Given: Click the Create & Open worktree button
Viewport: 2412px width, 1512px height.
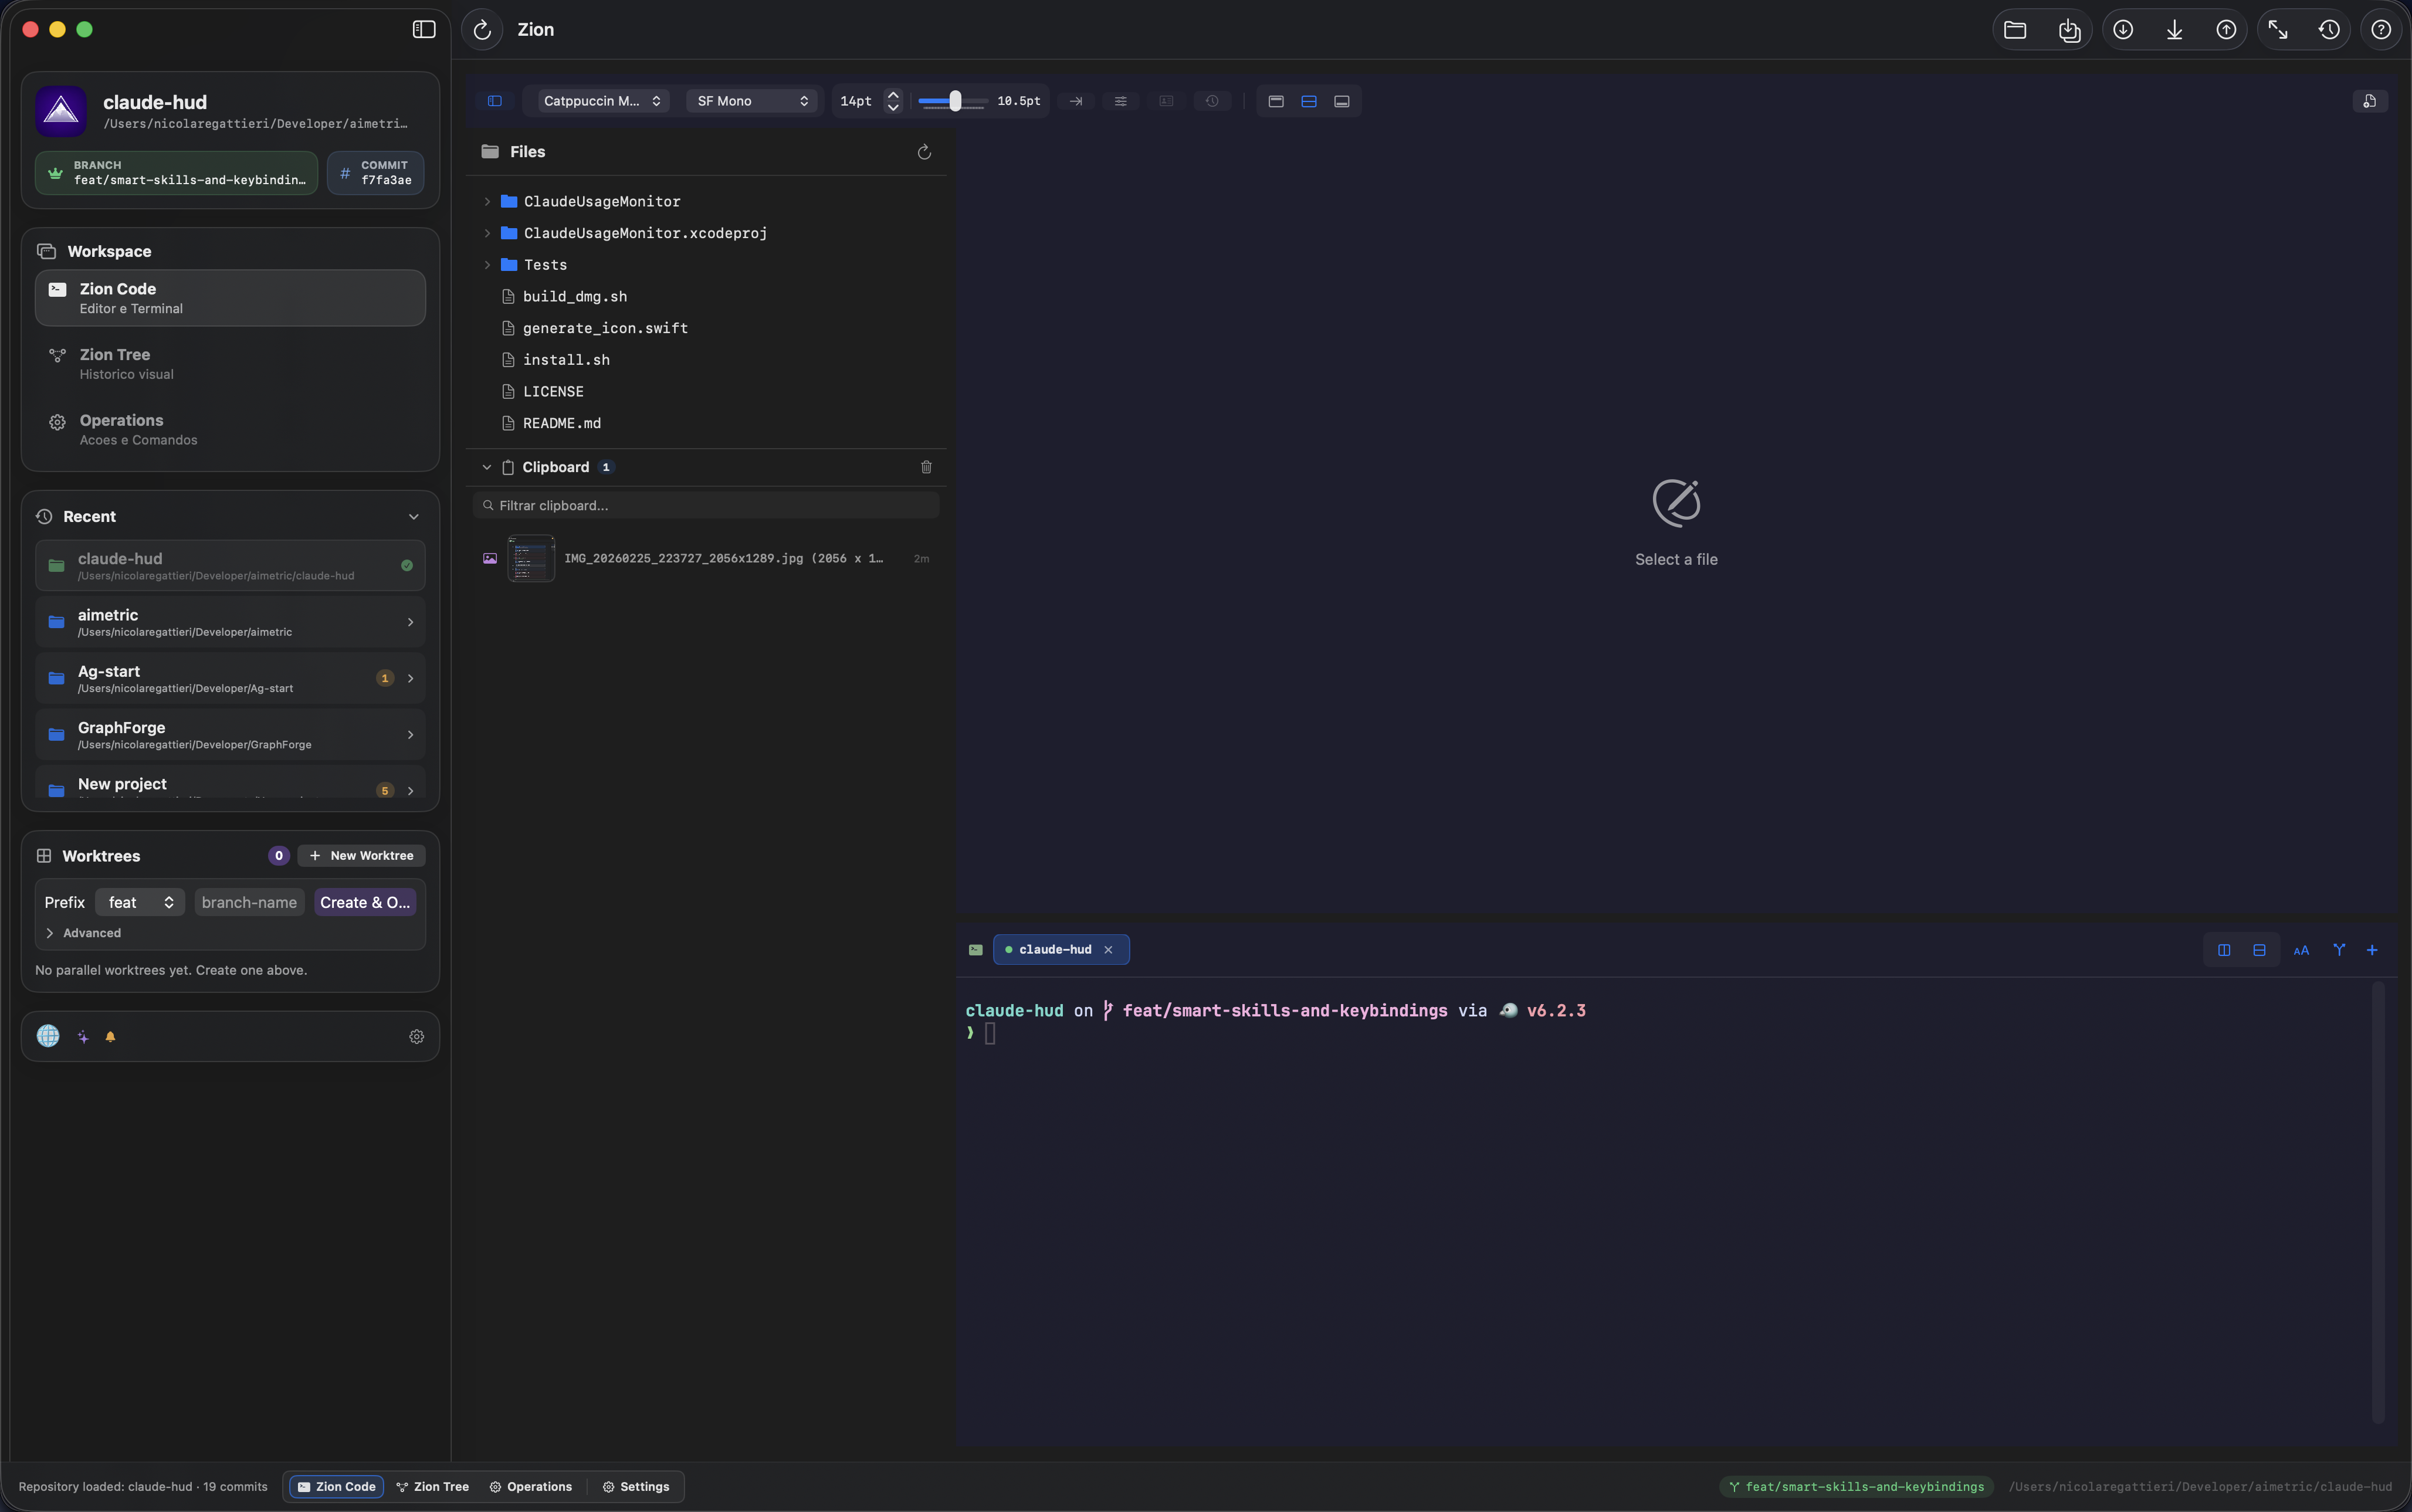Looking at the screenshot, I should coord(364,902).
